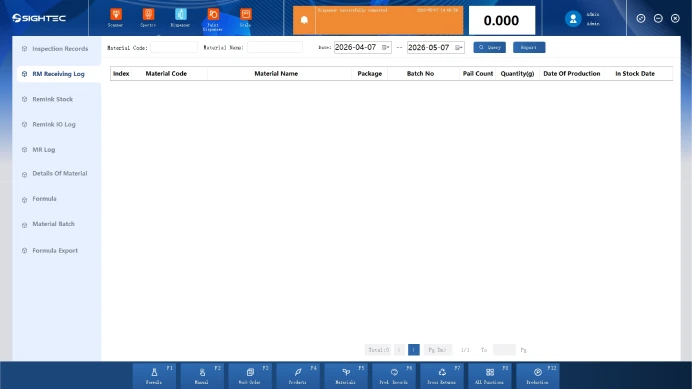Screen dimensions: 692x389
Task: Click the Admin user avatar
Action: pos(573,19)
